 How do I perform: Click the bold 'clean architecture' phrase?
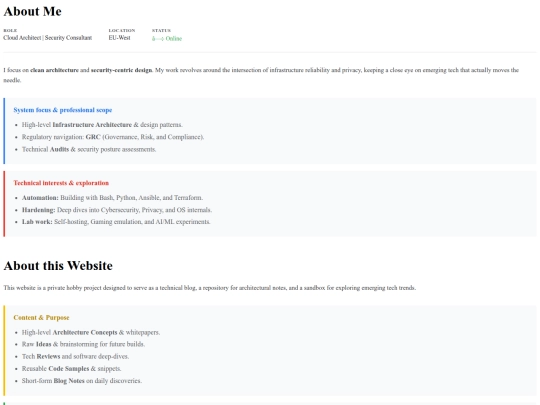[x=54, y=70]
